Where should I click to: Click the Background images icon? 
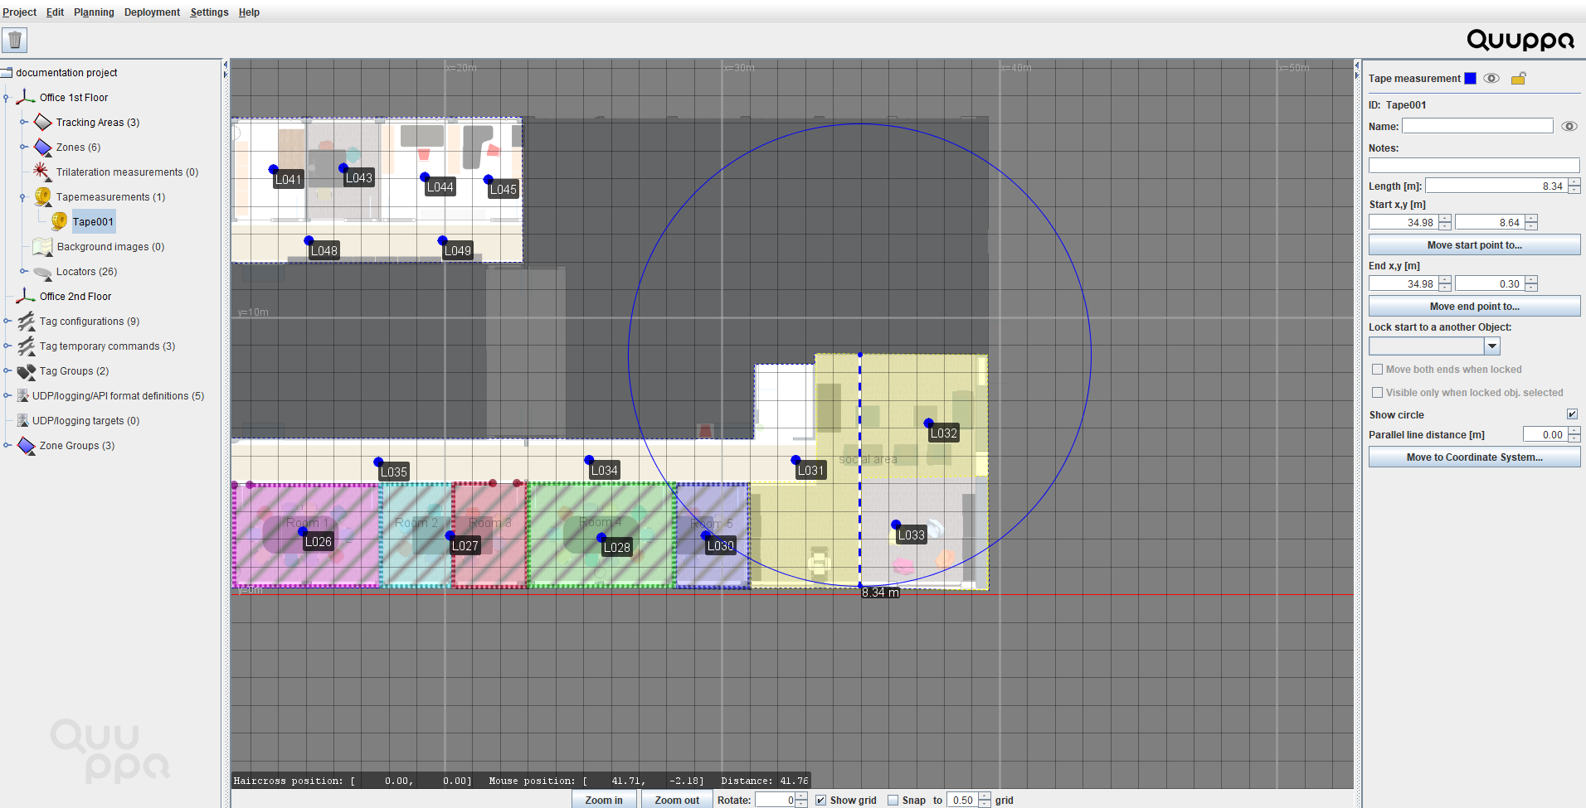[x=42, y=247]
